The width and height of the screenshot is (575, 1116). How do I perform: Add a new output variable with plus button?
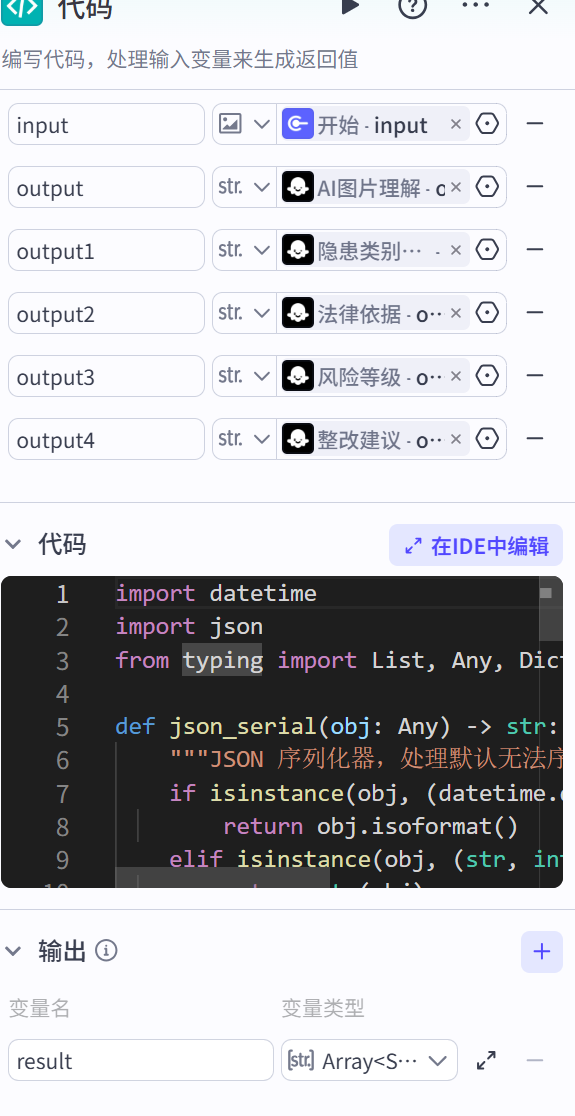[x=542, y=952]
